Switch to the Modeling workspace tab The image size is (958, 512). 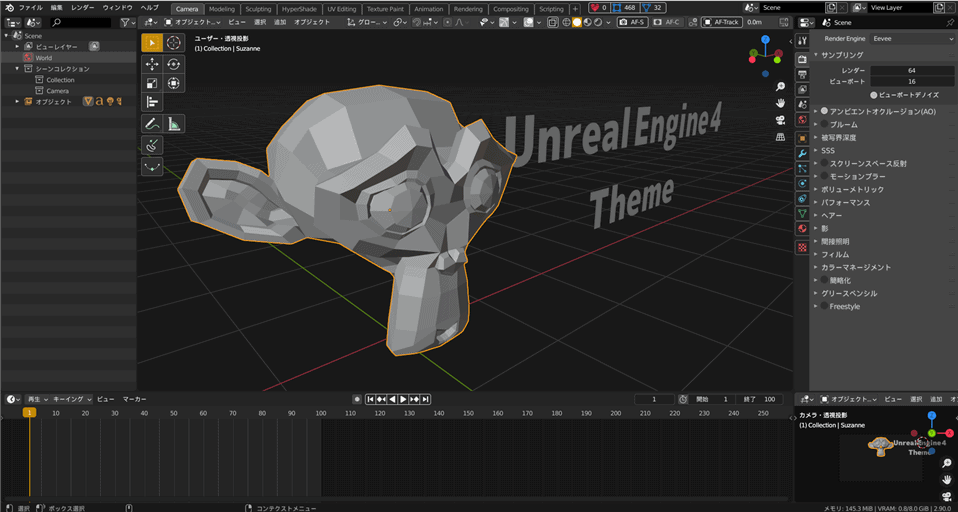(x=222, y=9)
